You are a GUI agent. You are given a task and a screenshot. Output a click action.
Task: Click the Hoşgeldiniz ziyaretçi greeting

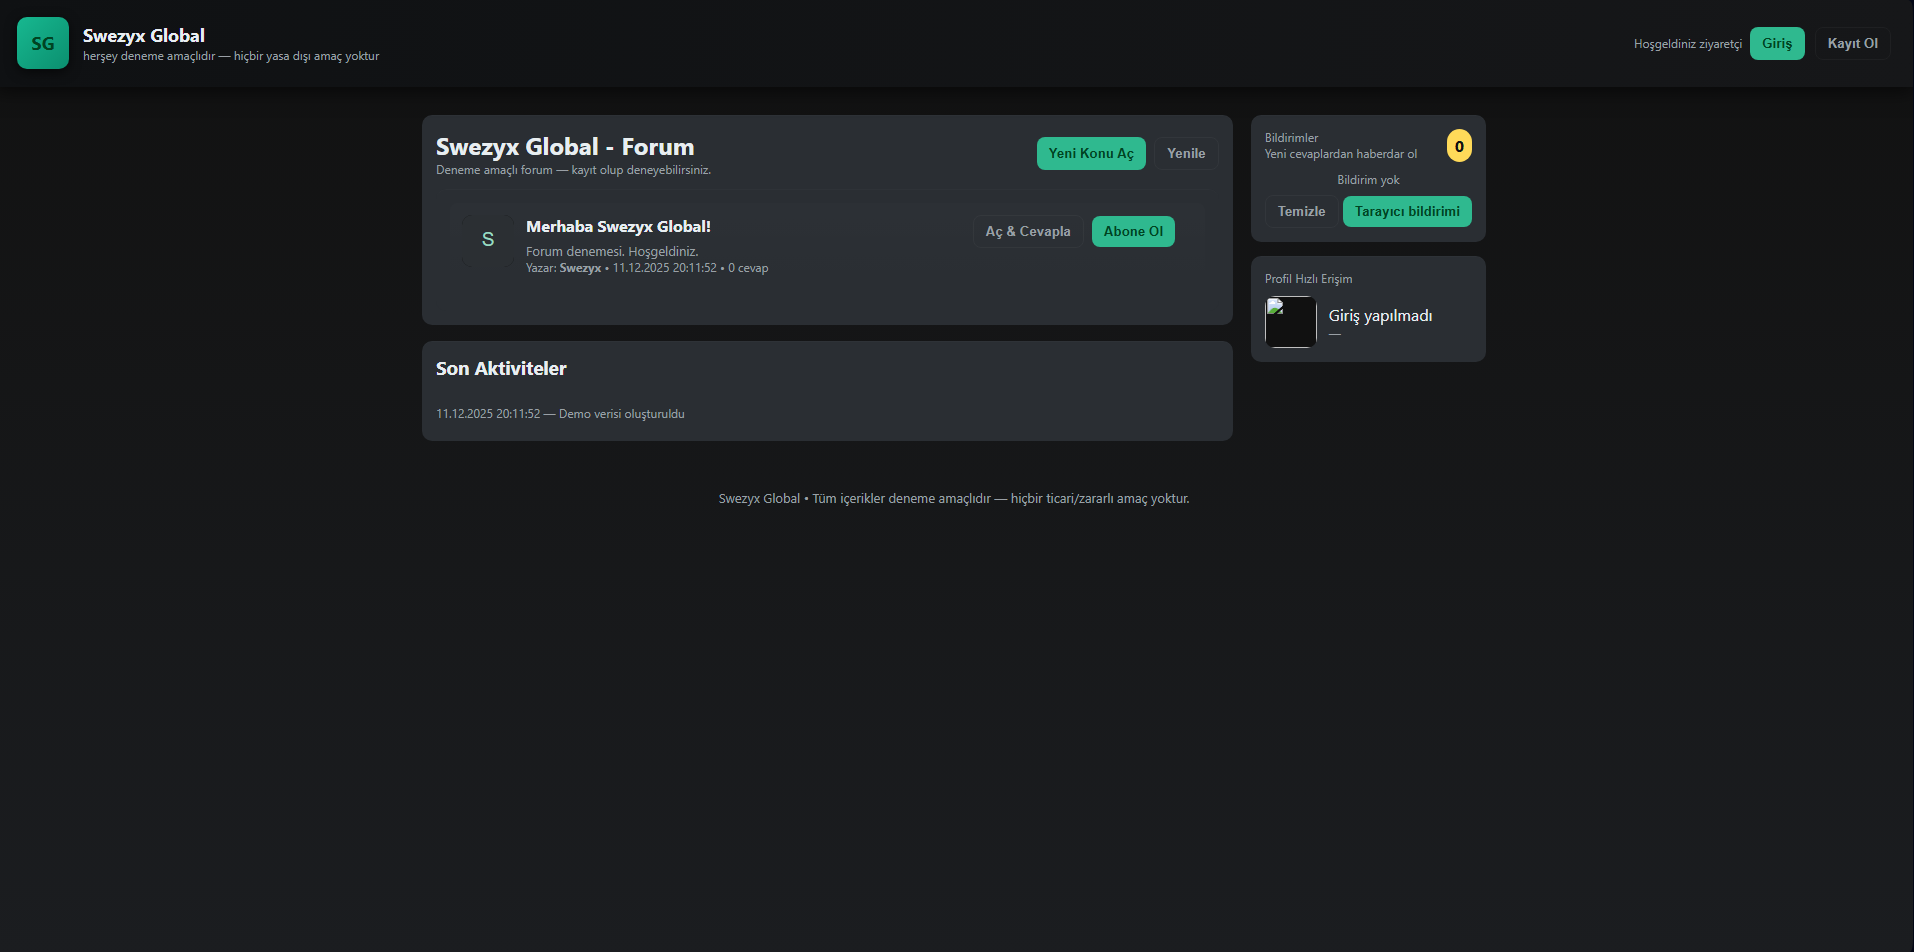[1688, 44]
